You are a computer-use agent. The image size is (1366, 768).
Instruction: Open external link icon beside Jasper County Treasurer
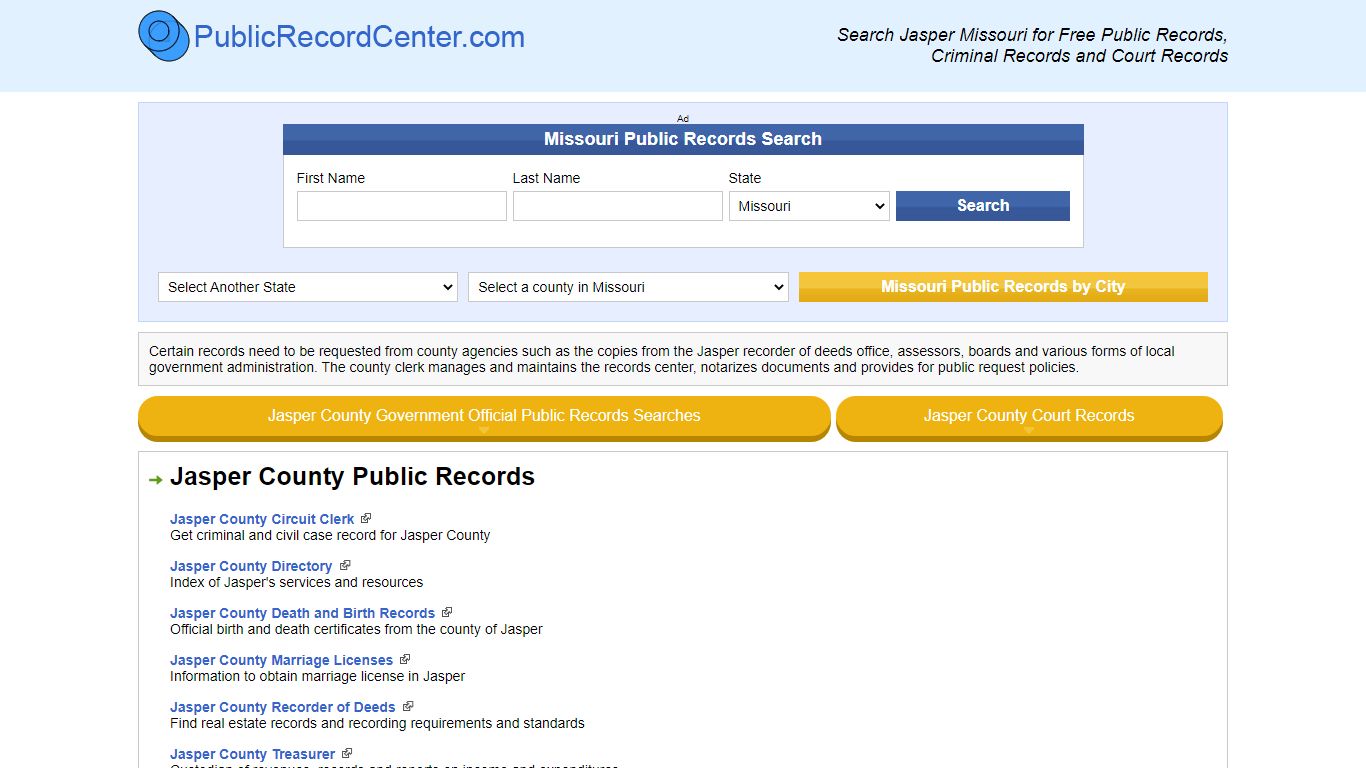click(x=347, y=753)
